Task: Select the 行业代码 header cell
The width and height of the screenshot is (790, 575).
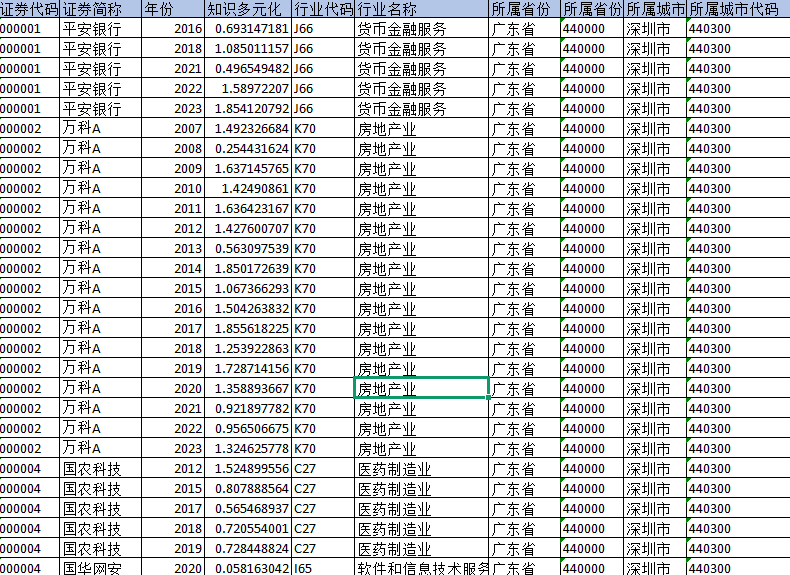Action: pos(323,9)
